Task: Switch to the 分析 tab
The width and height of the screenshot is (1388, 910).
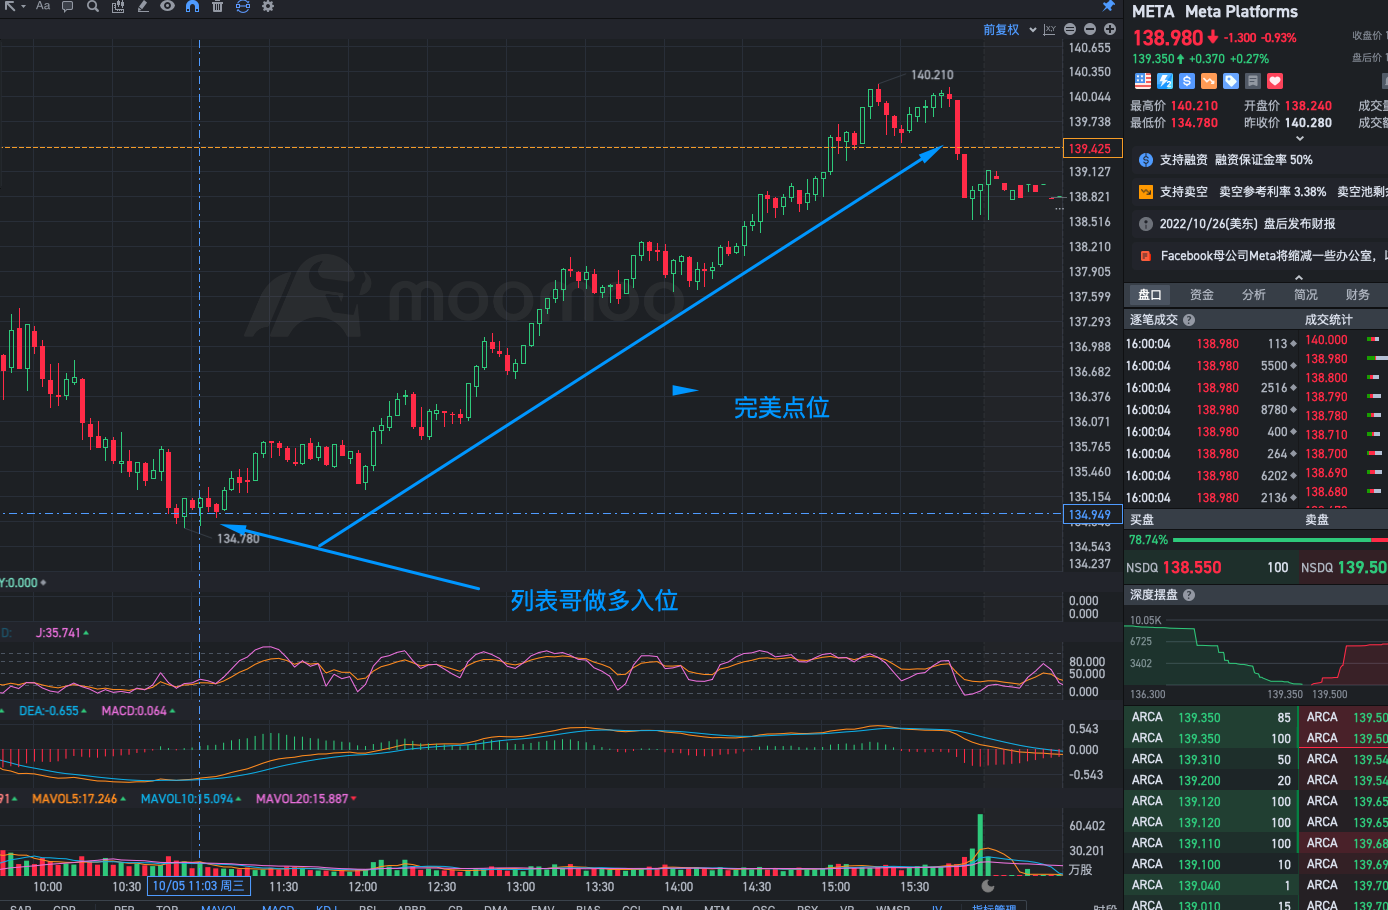Action: (x=1254, y=295)
